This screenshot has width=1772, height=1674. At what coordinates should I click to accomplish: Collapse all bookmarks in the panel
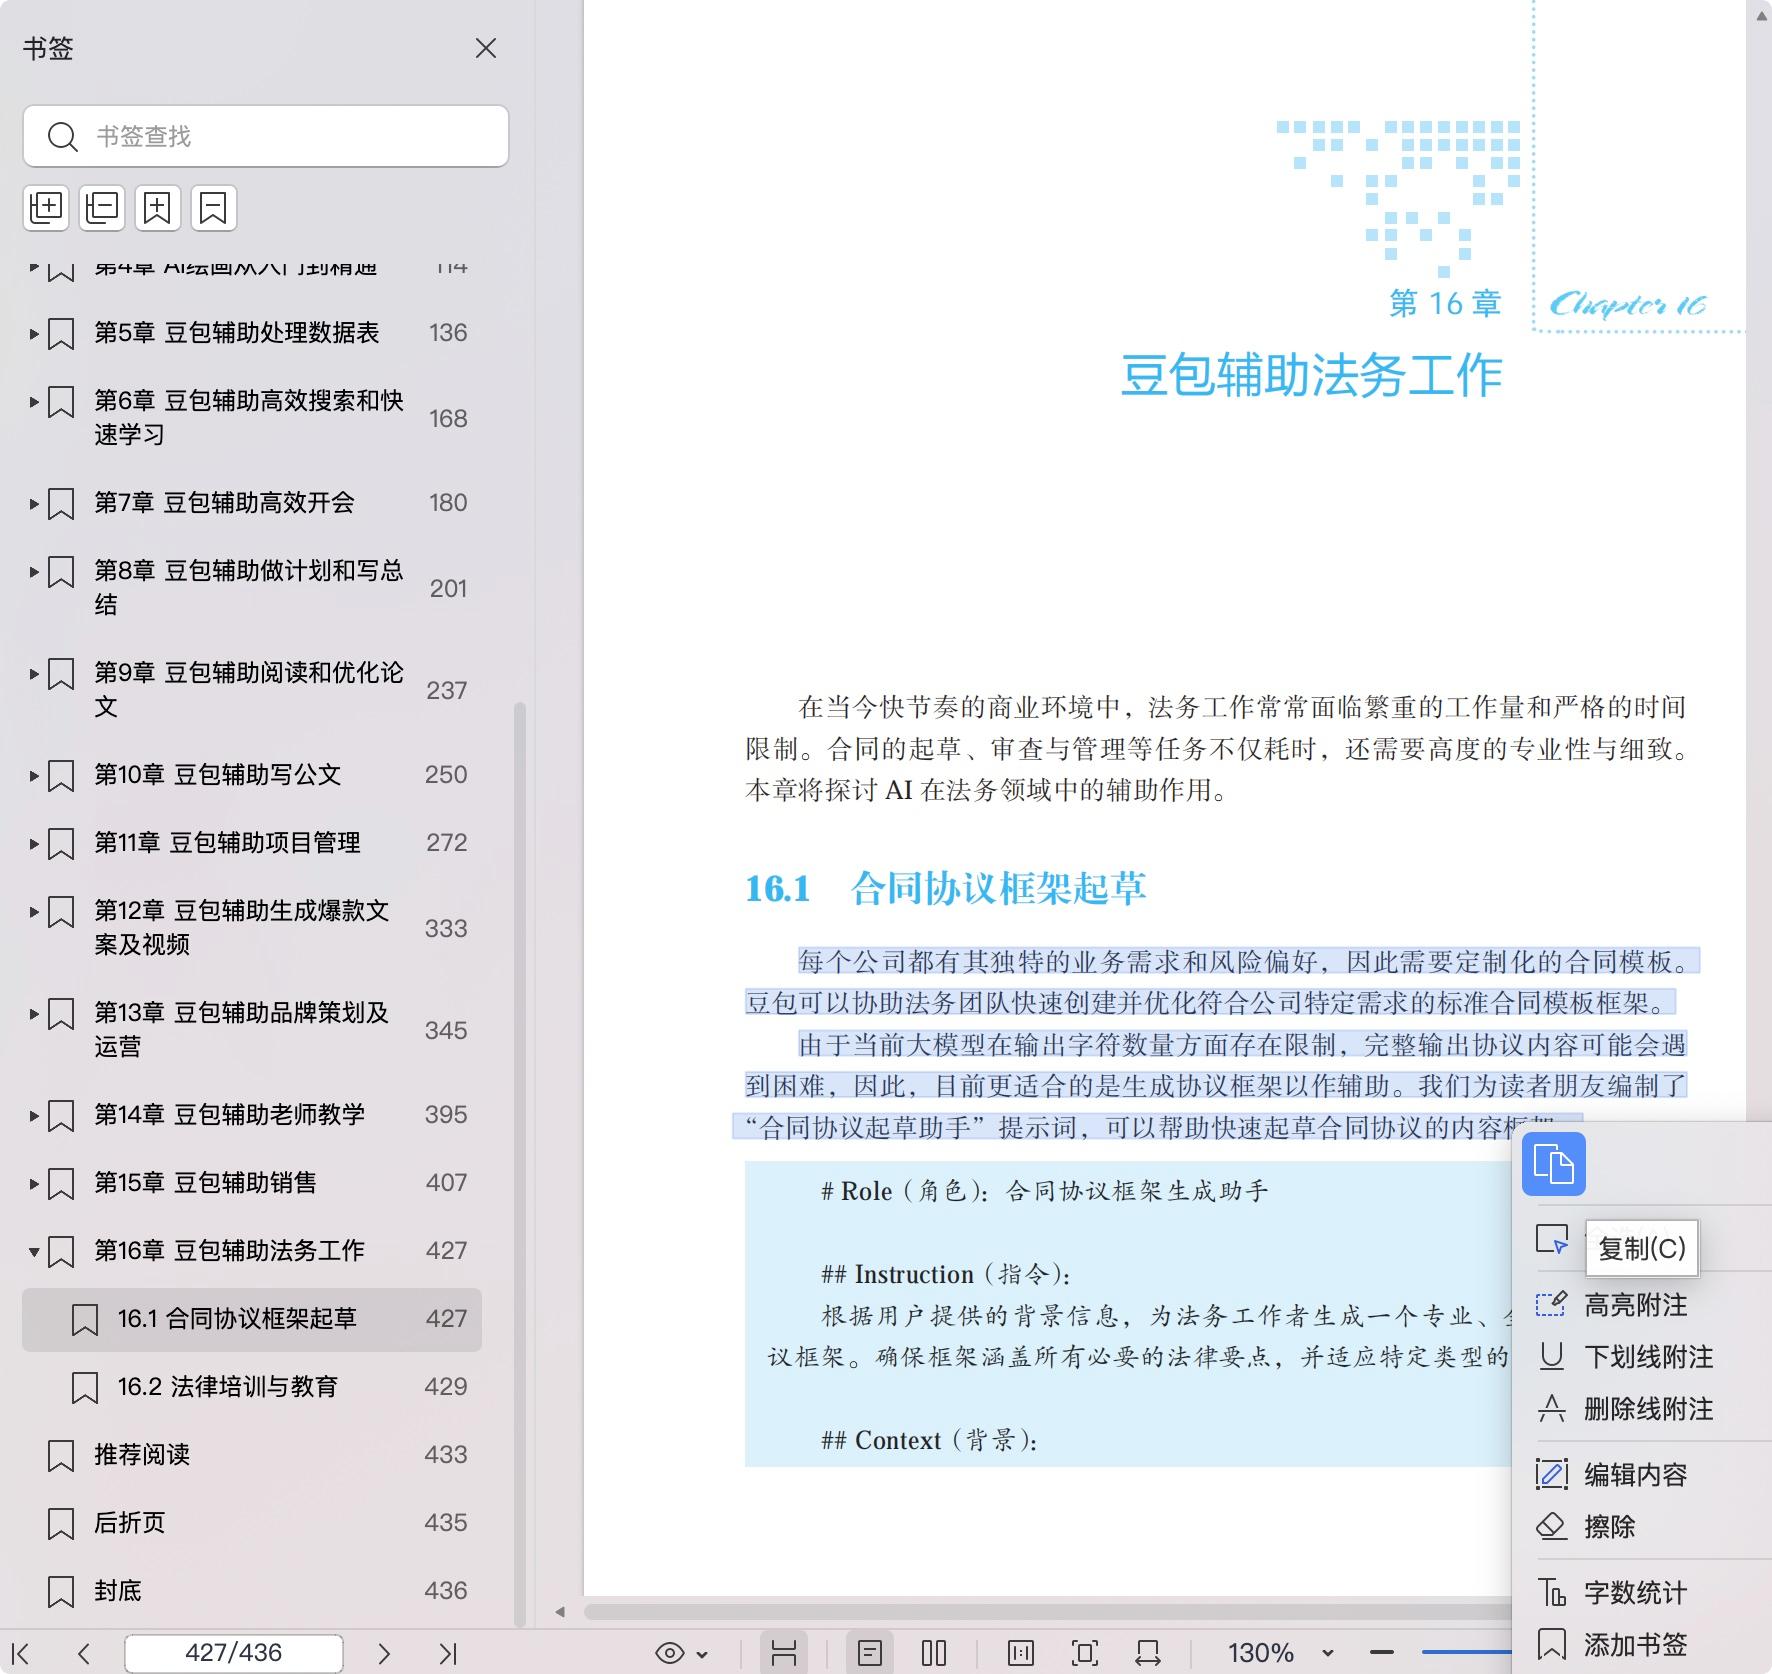101,208
